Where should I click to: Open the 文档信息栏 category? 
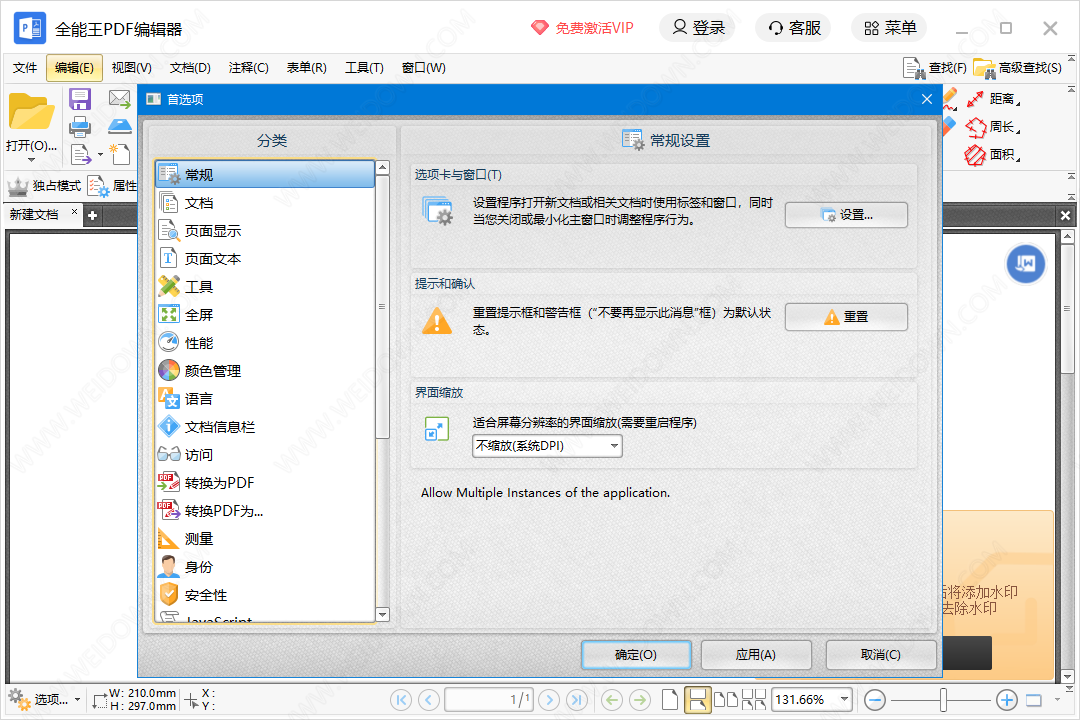coord(265,427)
